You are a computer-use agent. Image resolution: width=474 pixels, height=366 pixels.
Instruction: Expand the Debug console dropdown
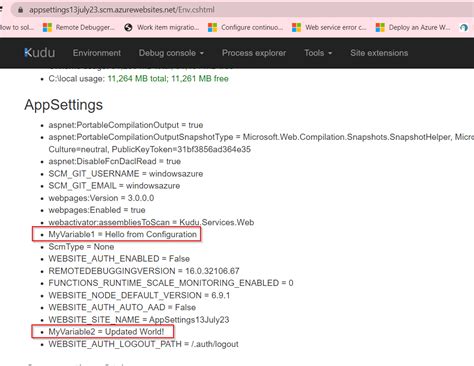click(171, 53)
